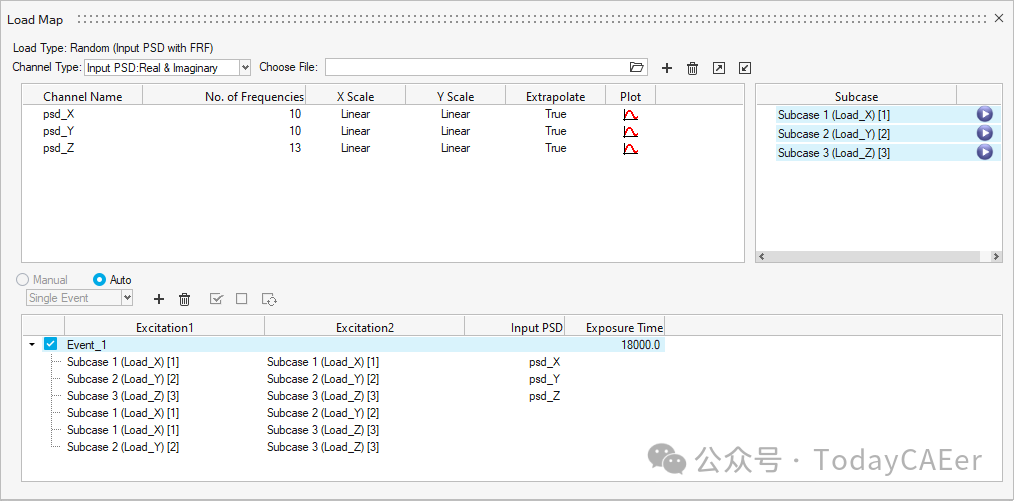Select Subcase 1 (Load_X) [1] in Subcase list
Viewport: 1014px width, 501px height.
[834, 114]
